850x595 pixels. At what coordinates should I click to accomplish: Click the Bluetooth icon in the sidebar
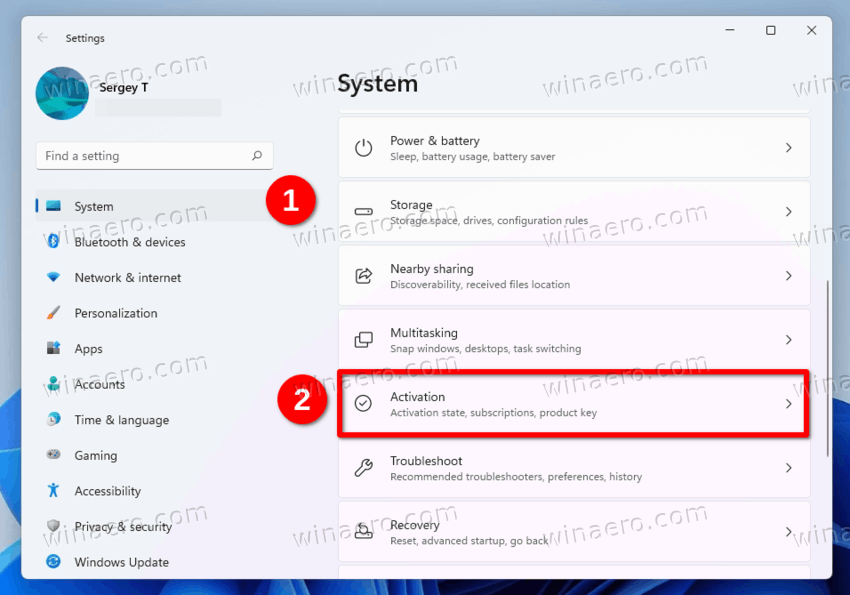[53, 241]
